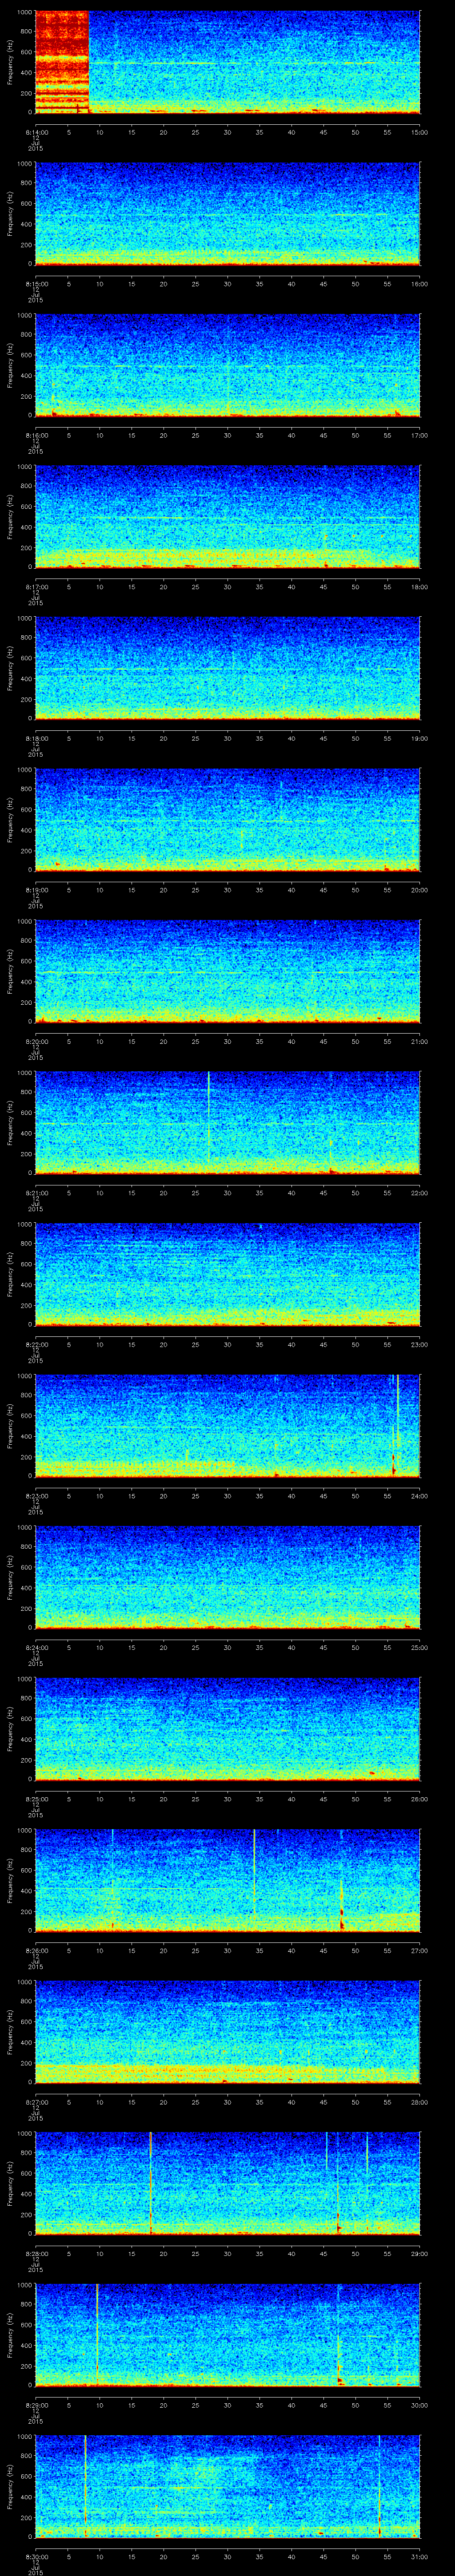Select the 8:16:00 spectrogram image
The height and width of the screenshot is (2576, 455).
[x=227, y=365]
